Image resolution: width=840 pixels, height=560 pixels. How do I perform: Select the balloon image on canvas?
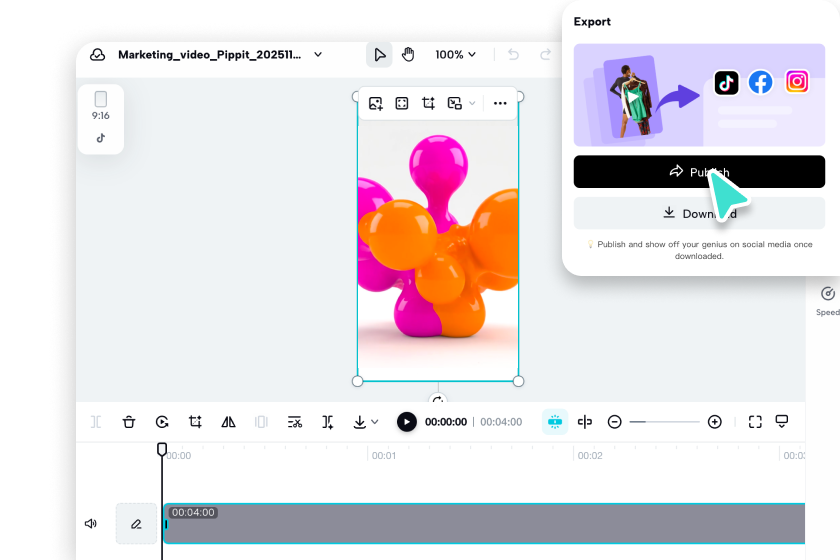click(x=438, y=241)
